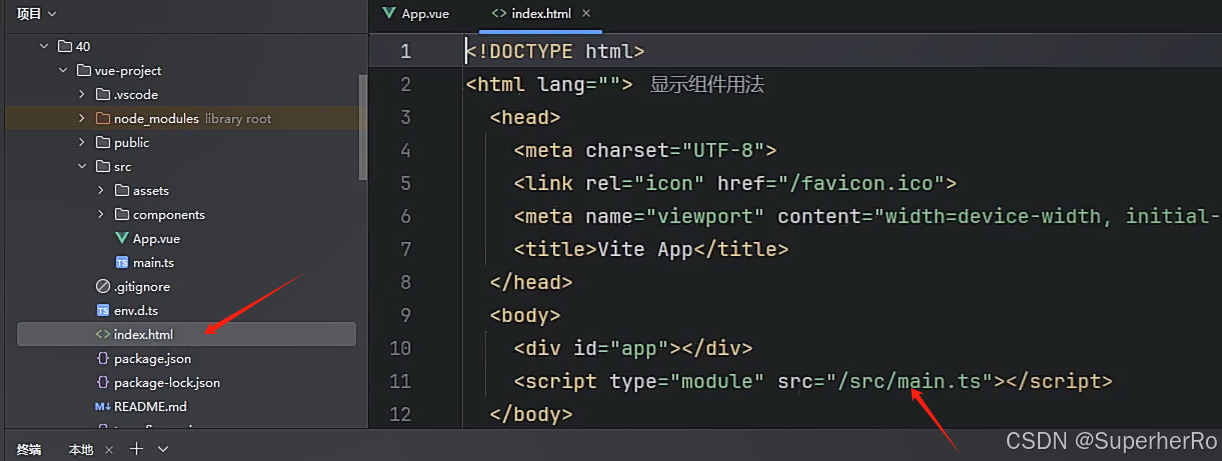1222x461 pixels.
Task: Close the index.html editor tab
Action: [x=586, y=13]
